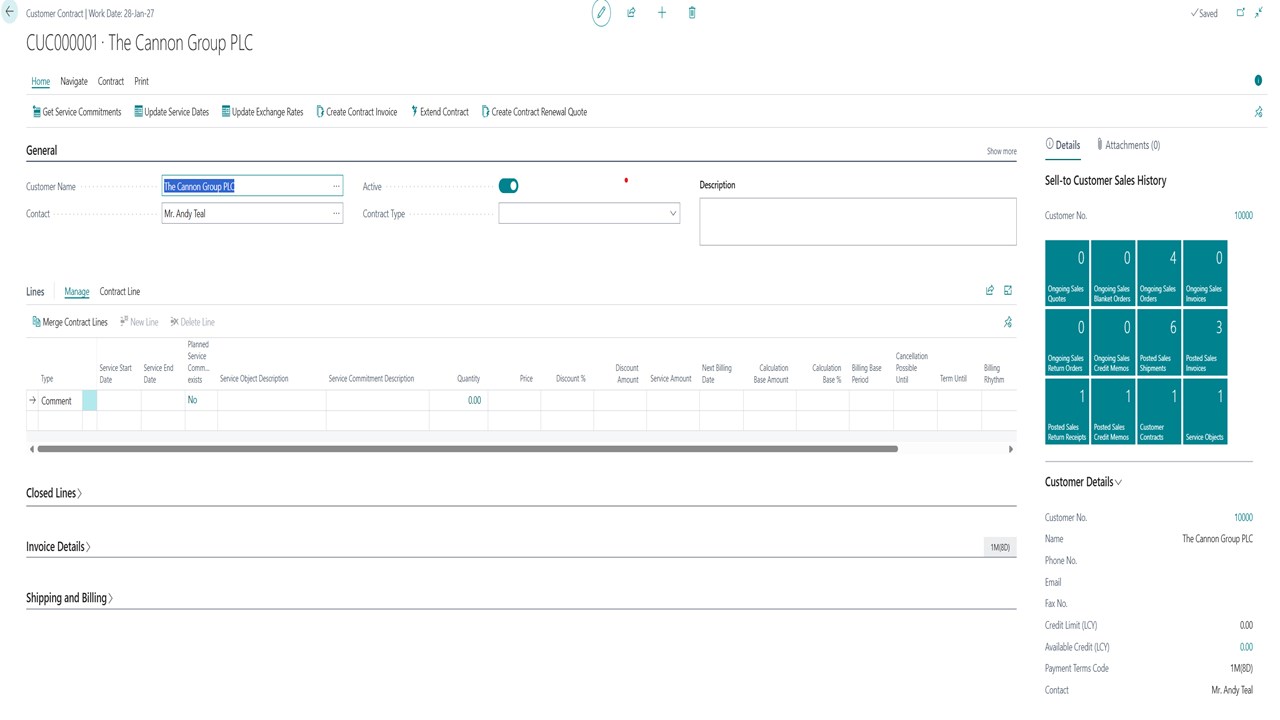This screenshot has width=1280, height=720.
Task: Open the Ongoing Sales Orders tile
Action: point(1159,273)
